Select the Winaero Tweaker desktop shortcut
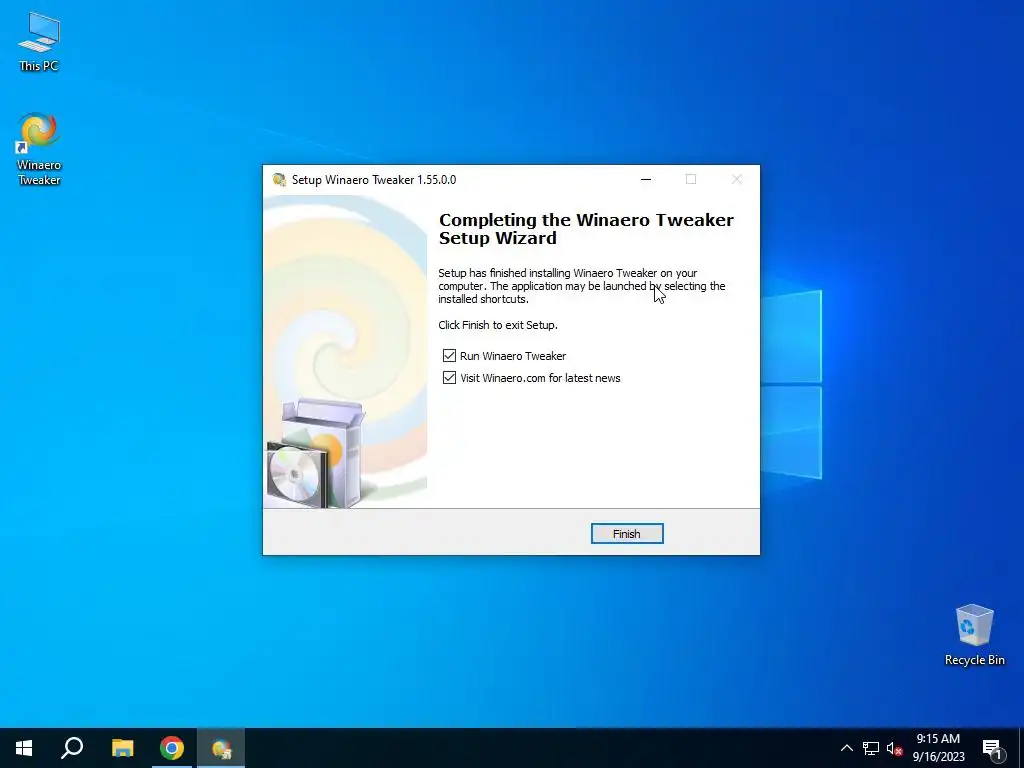The image size is (1024, 768). point(39,149)
